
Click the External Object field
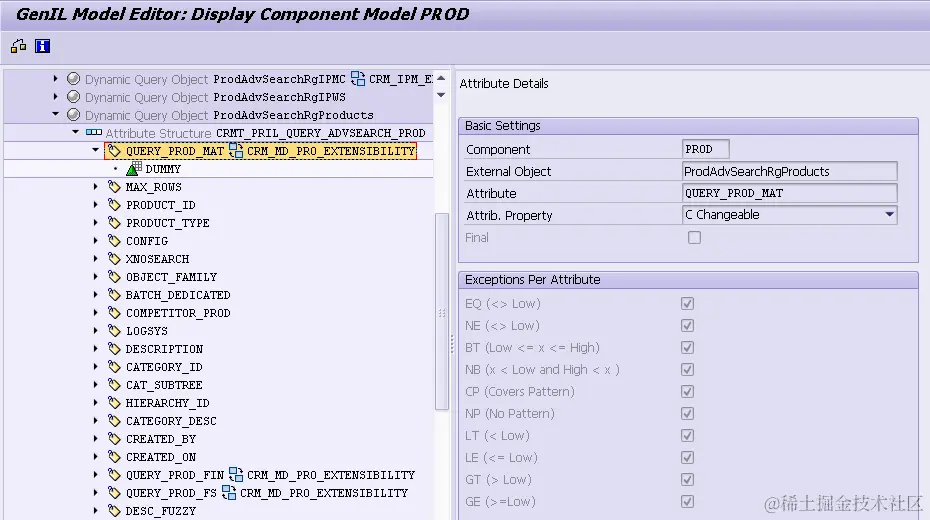click(789, 171)
